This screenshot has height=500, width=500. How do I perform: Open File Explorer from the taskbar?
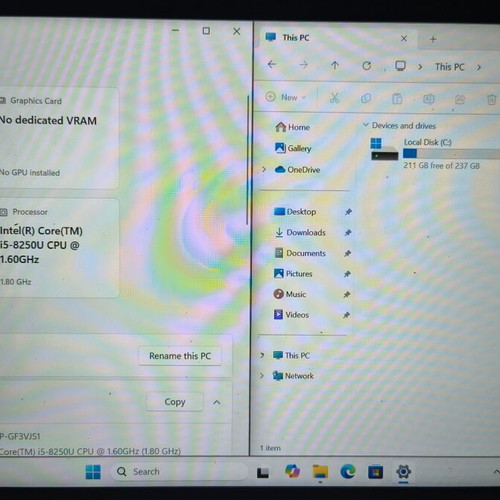tap(320, 472)
